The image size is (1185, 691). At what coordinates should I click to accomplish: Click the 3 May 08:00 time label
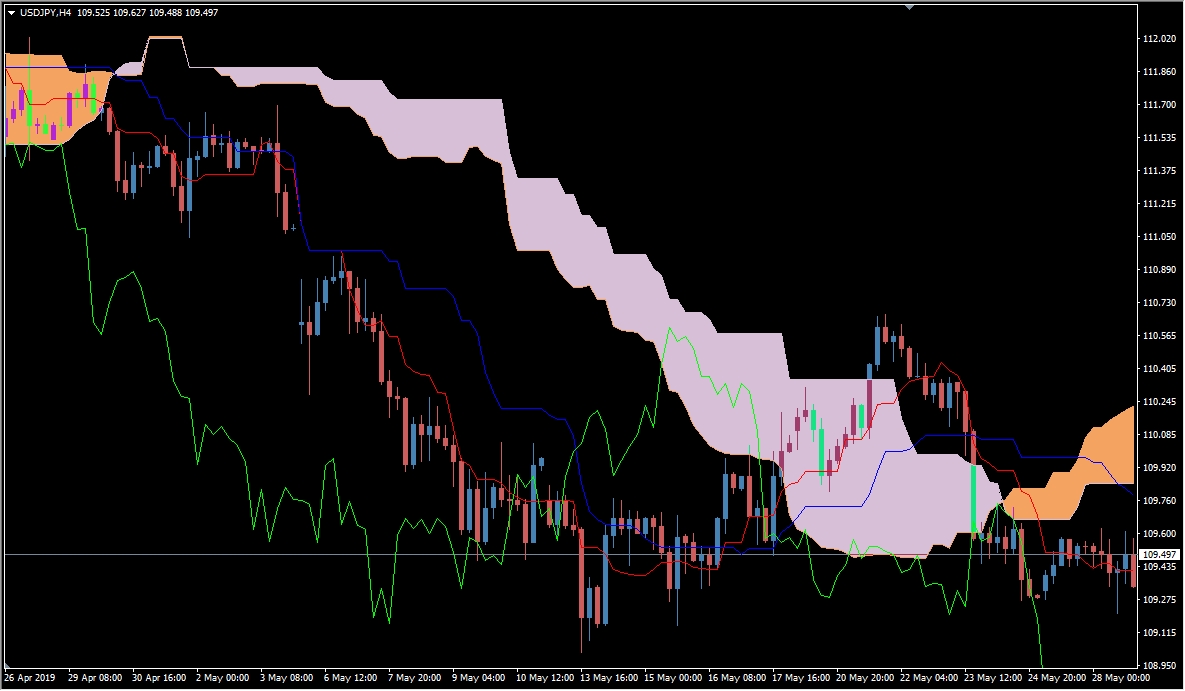click(286, 678)
